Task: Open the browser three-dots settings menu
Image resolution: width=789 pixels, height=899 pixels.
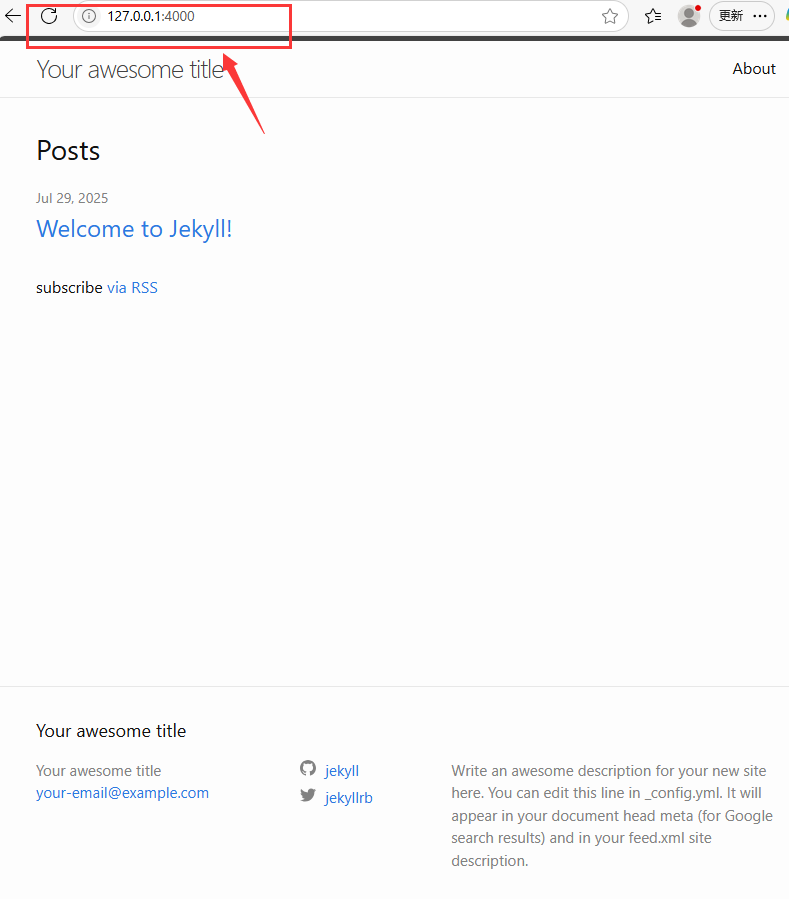Action: click(760, 16)
